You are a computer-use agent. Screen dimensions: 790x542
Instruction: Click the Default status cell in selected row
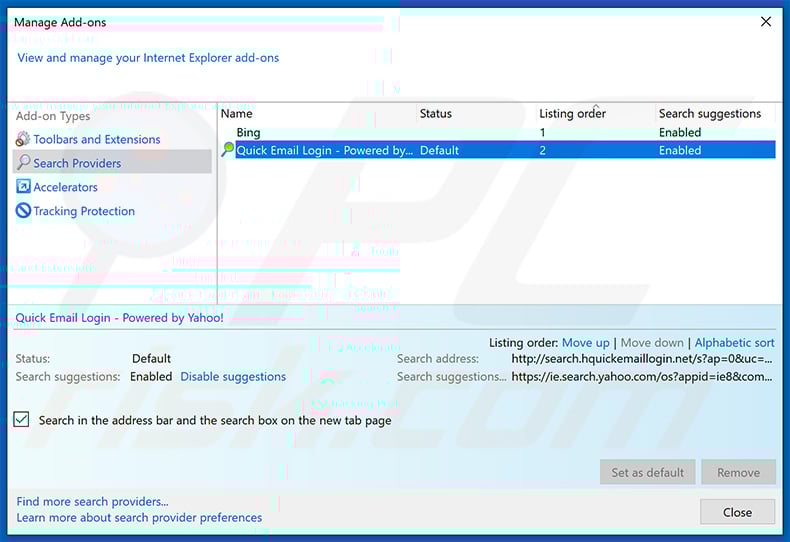pos(439,150)
